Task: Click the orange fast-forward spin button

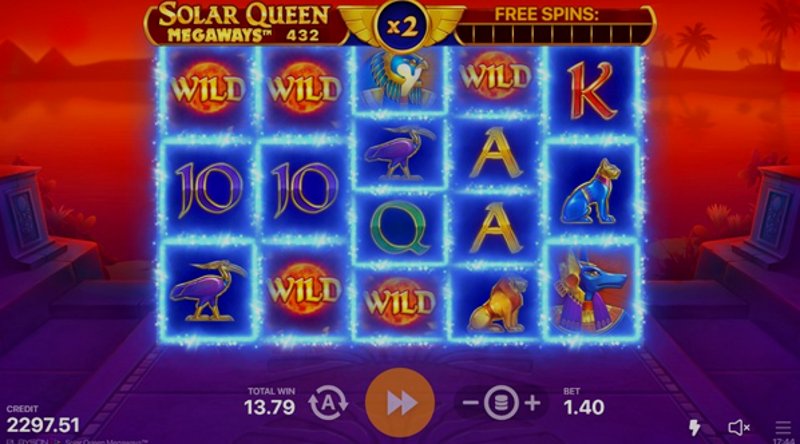Action: tap(400, 403)
